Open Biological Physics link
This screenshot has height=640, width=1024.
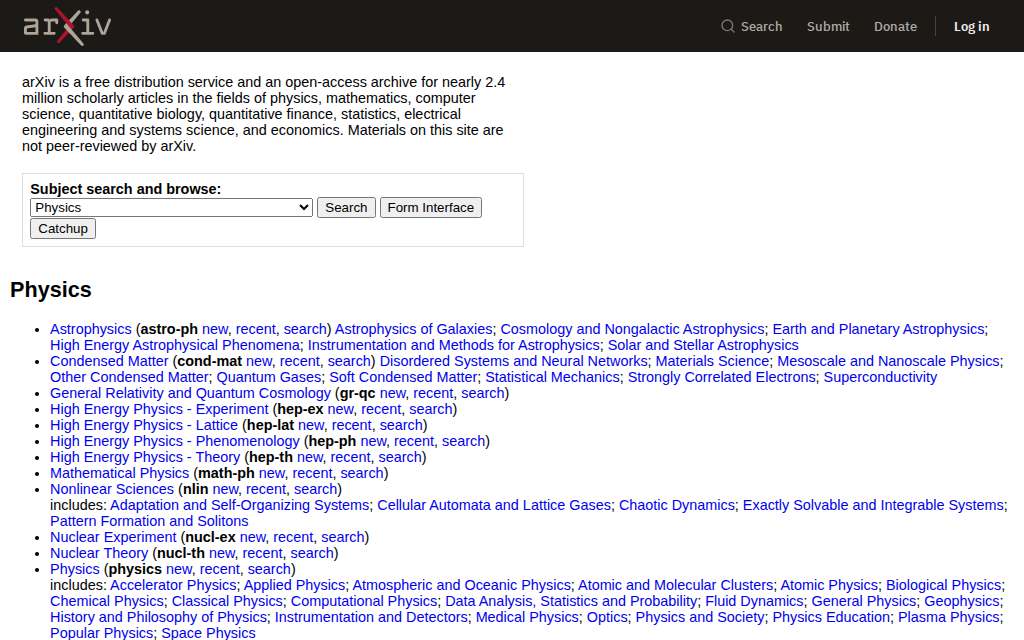pyautogui.click(x=943, y=585)
